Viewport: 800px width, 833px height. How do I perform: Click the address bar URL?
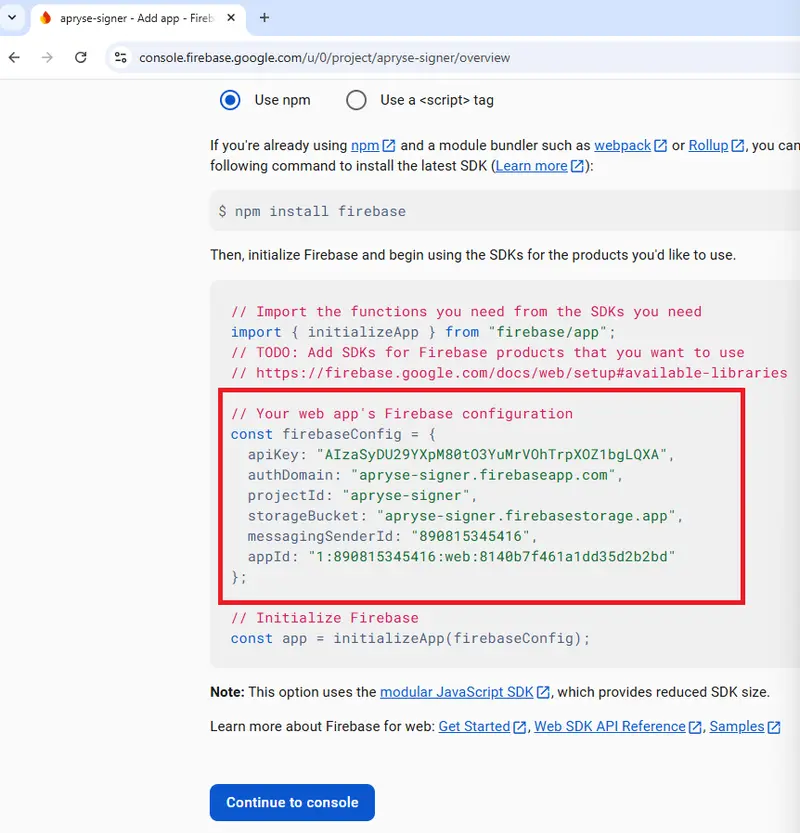(x=325, y=57)
